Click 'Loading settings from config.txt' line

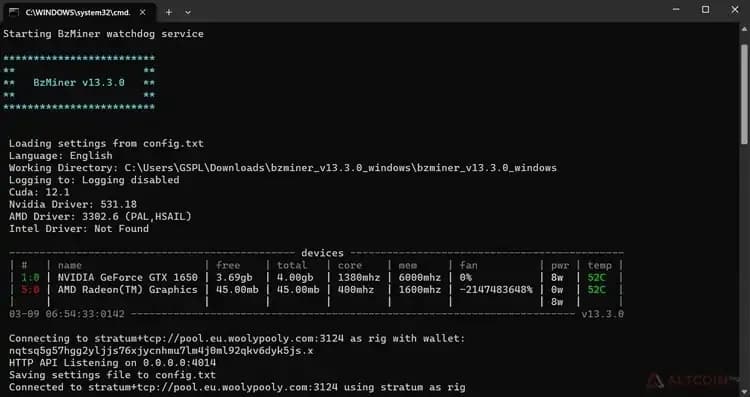coord(106,143)
